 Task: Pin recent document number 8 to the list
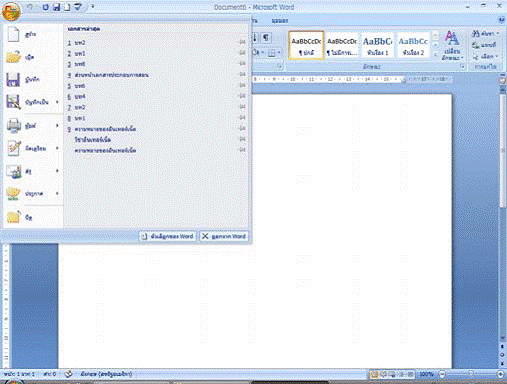(x=243, y=118)
